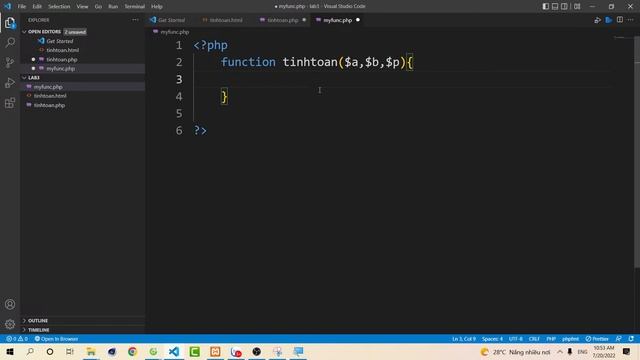Click errors and warnings count in status bar
This screenshot has height=360, width=640.
pyautogui.click(x=17, y=339)
